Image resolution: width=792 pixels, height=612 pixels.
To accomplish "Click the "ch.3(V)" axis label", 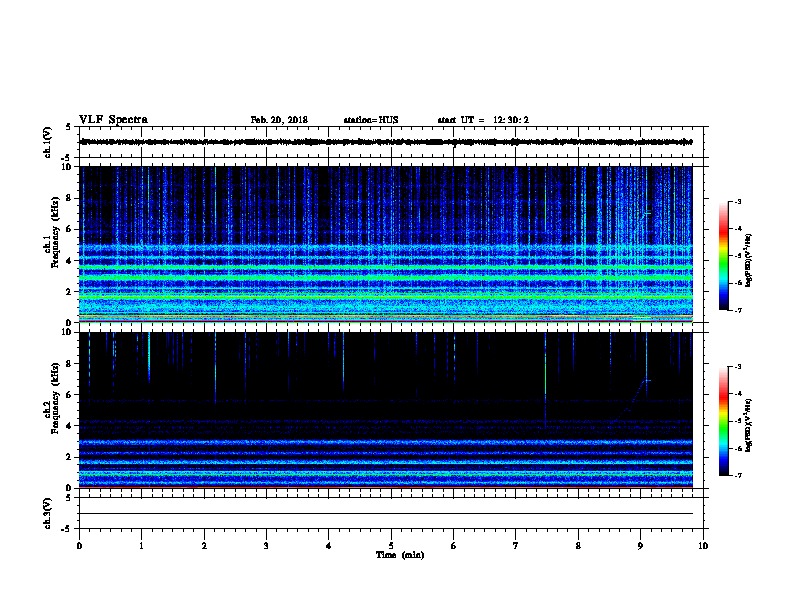I will (48, 513).
